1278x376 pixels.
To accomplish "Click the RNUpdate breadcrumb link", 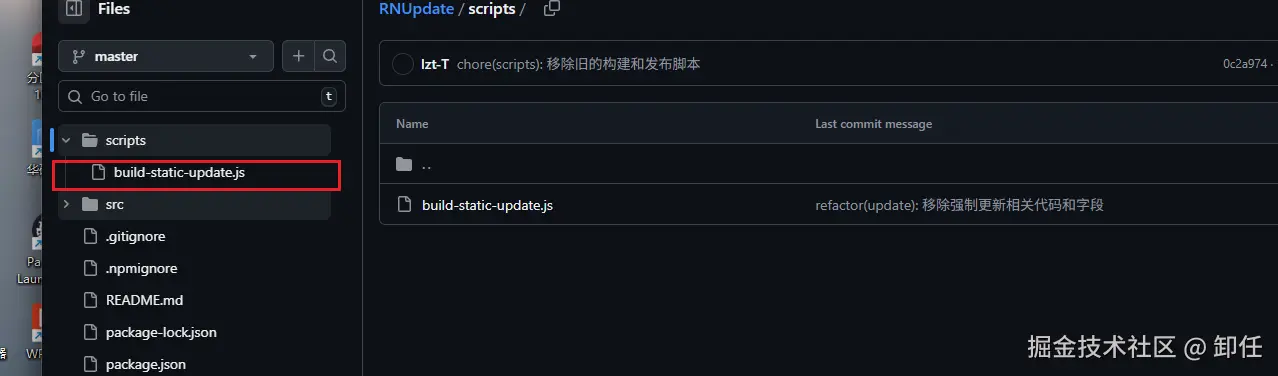I will (x=416, y=9).
